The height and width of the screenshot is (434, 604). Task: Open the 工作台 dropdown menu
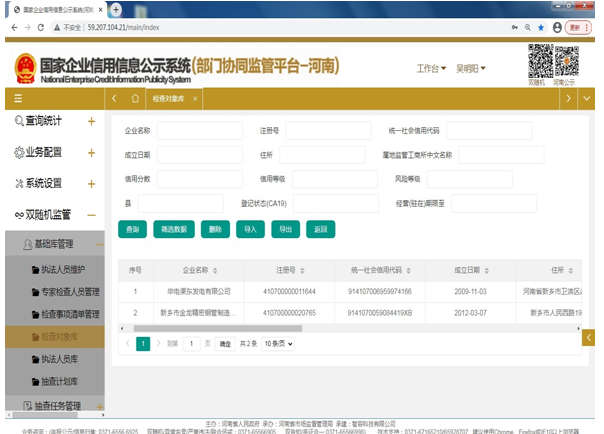coord(431,69)
